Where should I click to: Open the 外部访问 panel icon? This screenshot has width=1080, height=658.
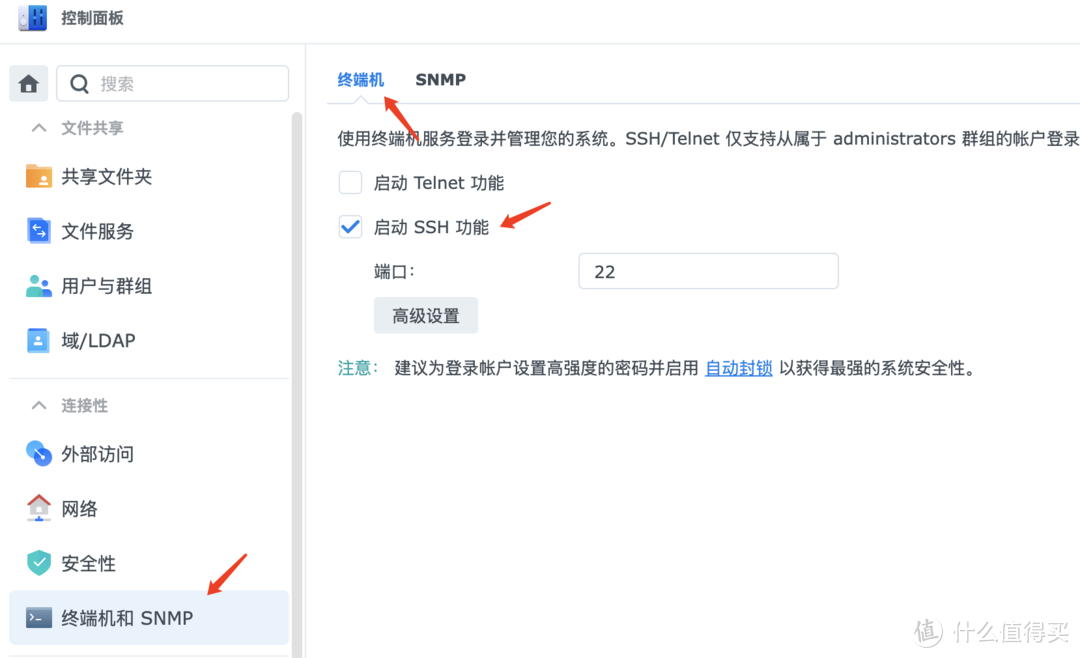click(x=37, y=454)
